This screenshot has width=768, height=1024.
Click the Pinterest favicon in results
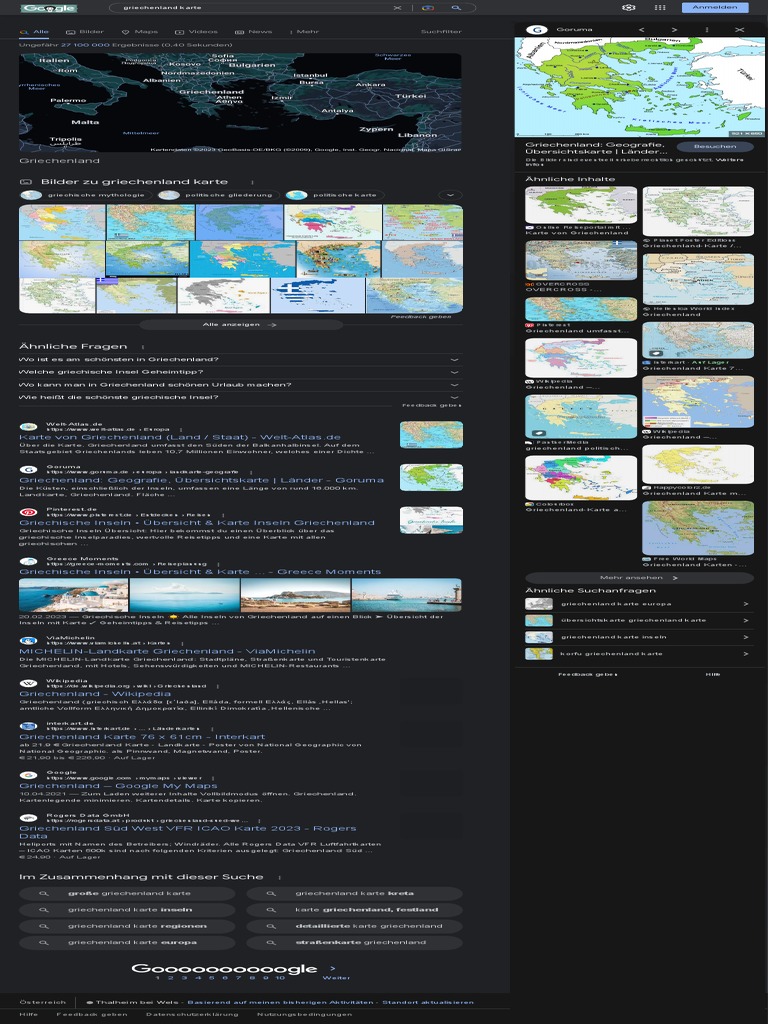click(28, 512)
